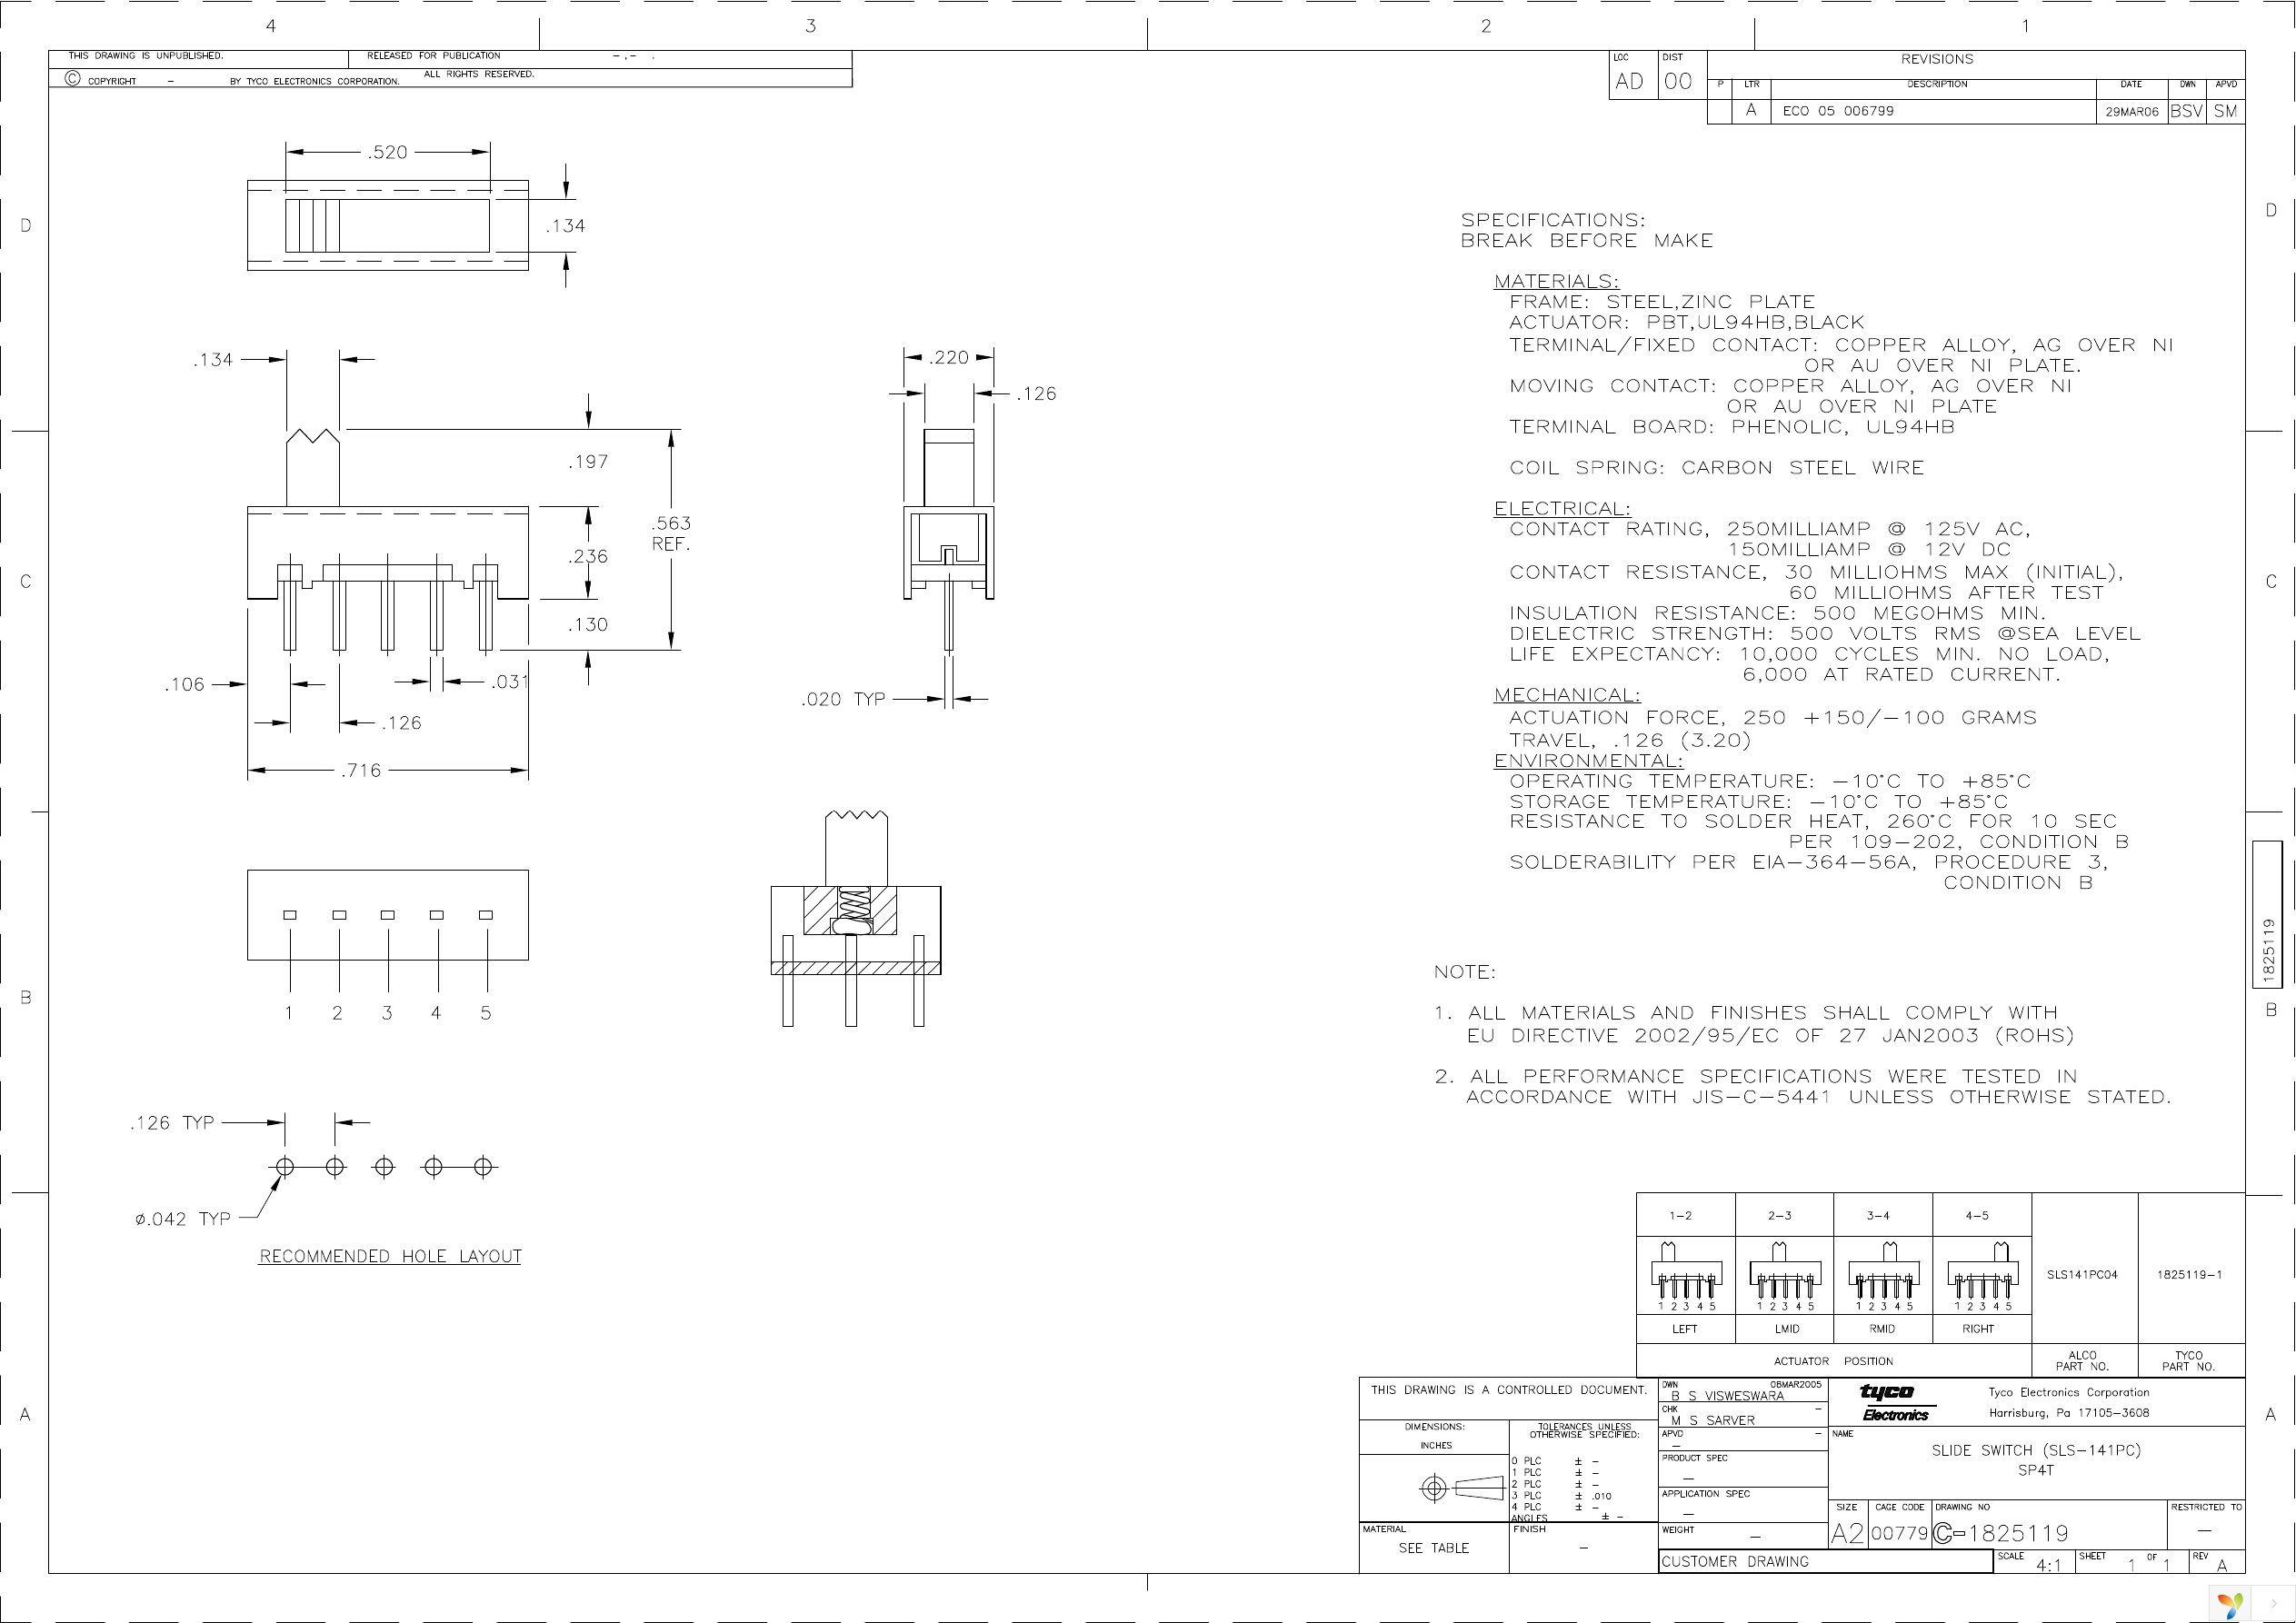The image size is (2296, 1623).
Task: Click "Tyco Electronics Corporation" company name
Action: [2068, 1393]
